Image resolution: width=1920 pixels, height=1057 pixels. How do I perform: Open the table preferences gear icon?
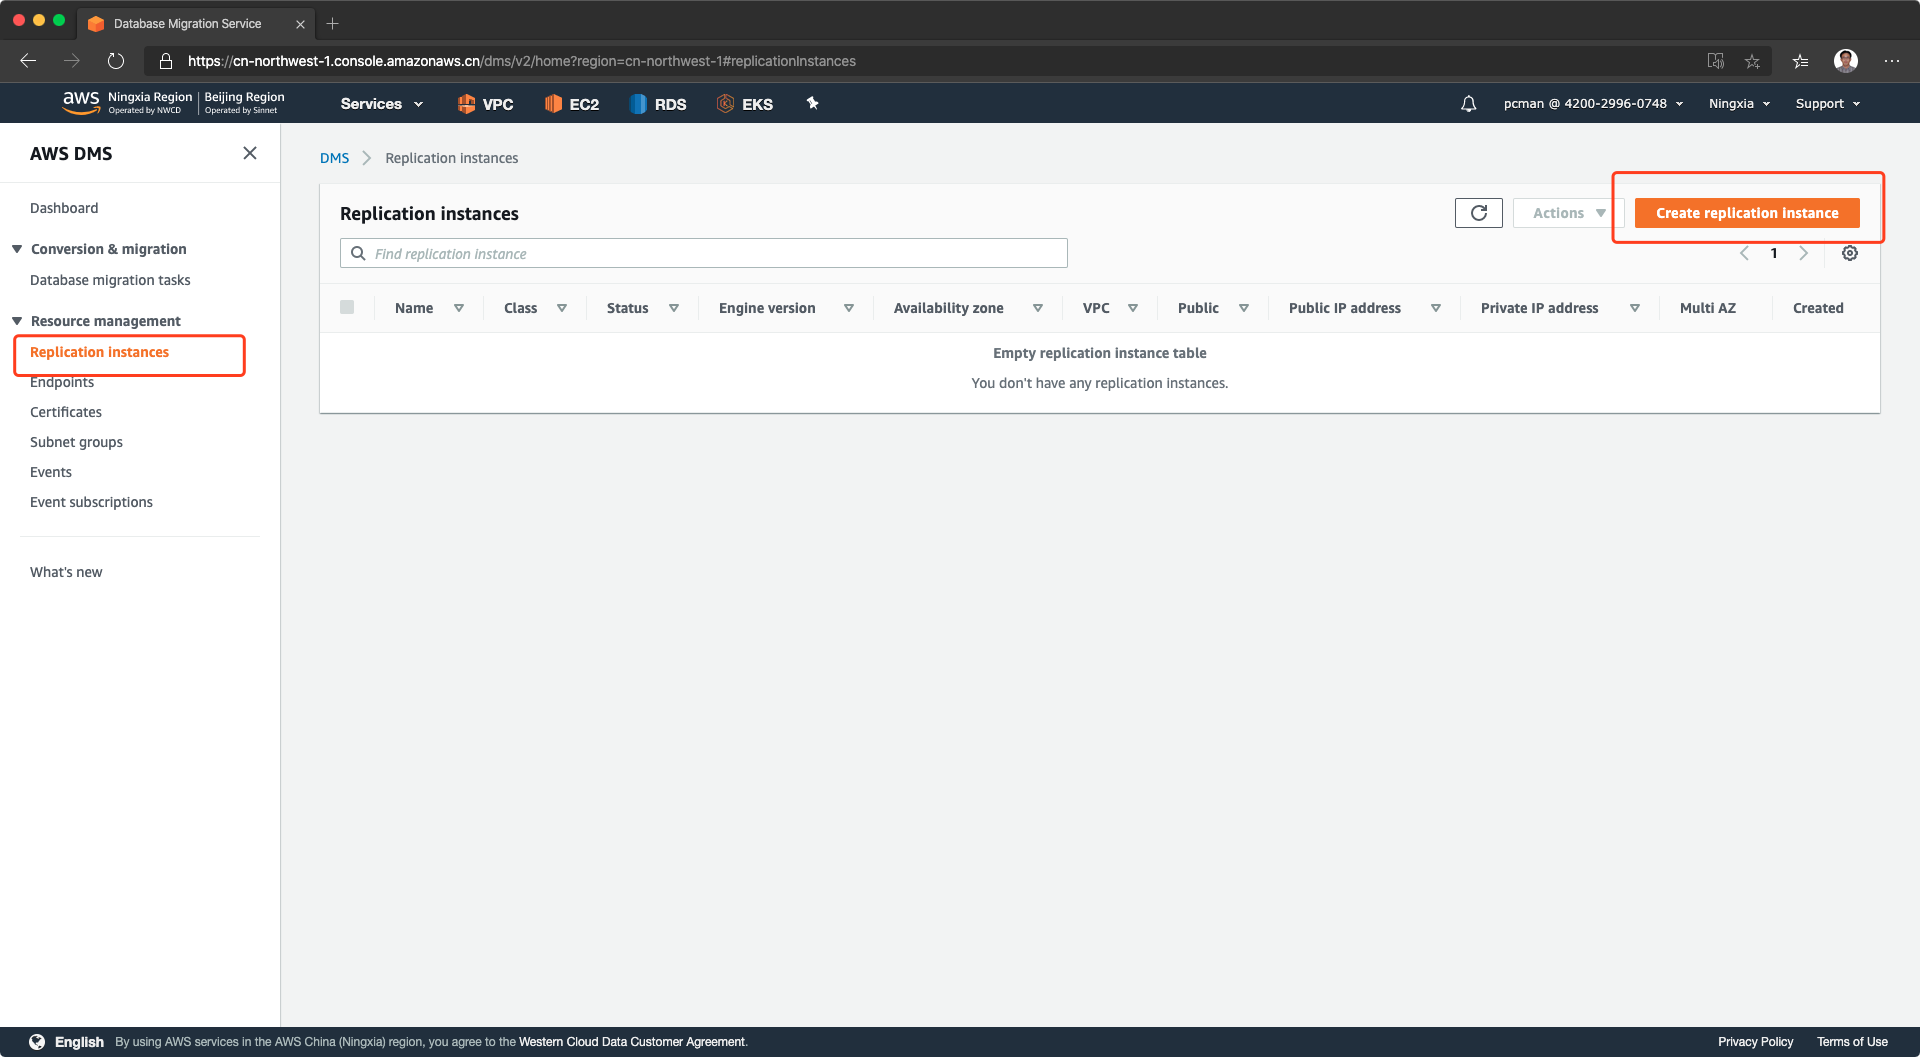click(1850, 253)
